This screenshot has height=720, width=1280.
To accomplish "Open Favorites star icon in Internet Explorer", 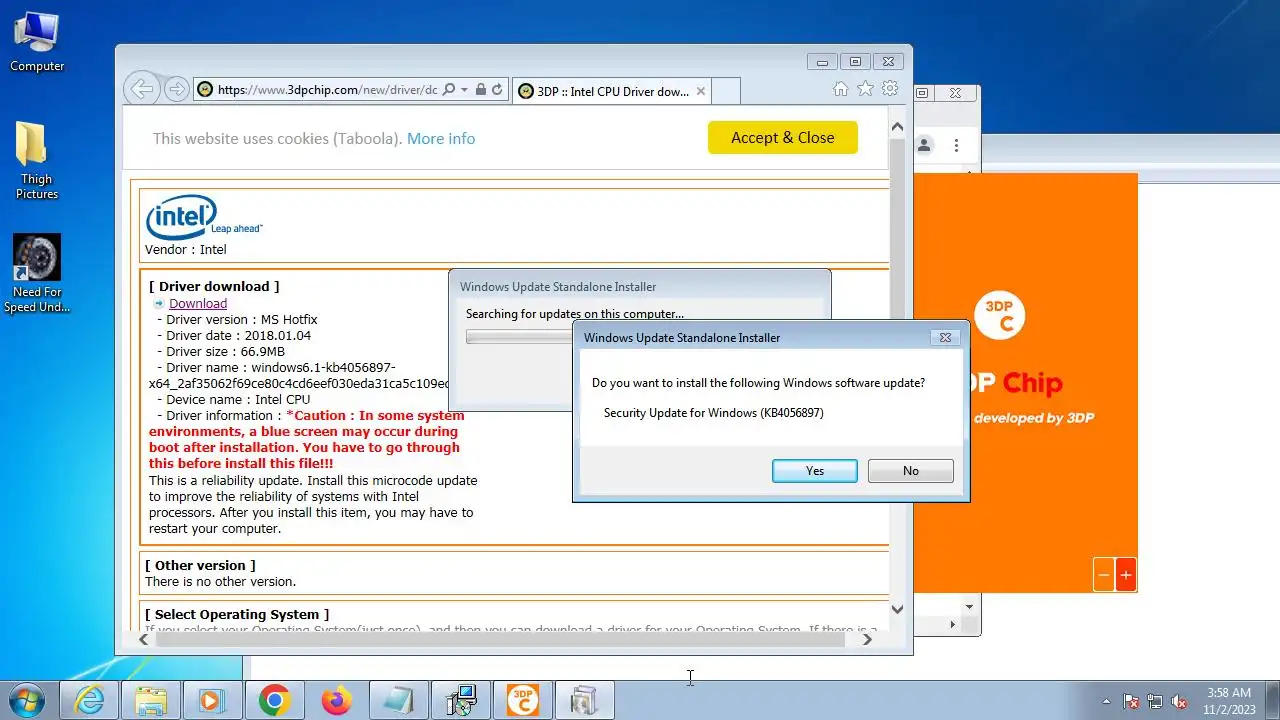I will tap(865, 89).
